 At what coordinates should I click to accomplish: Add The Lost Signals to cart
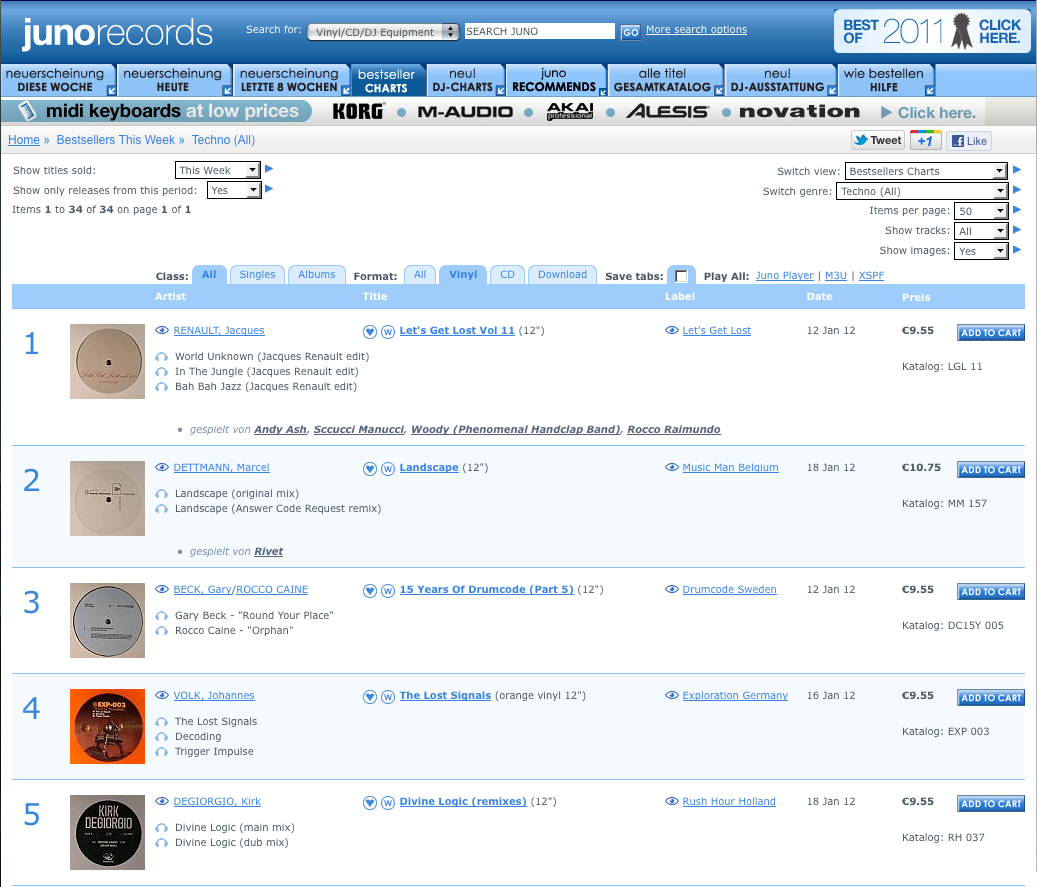(990, 698)
